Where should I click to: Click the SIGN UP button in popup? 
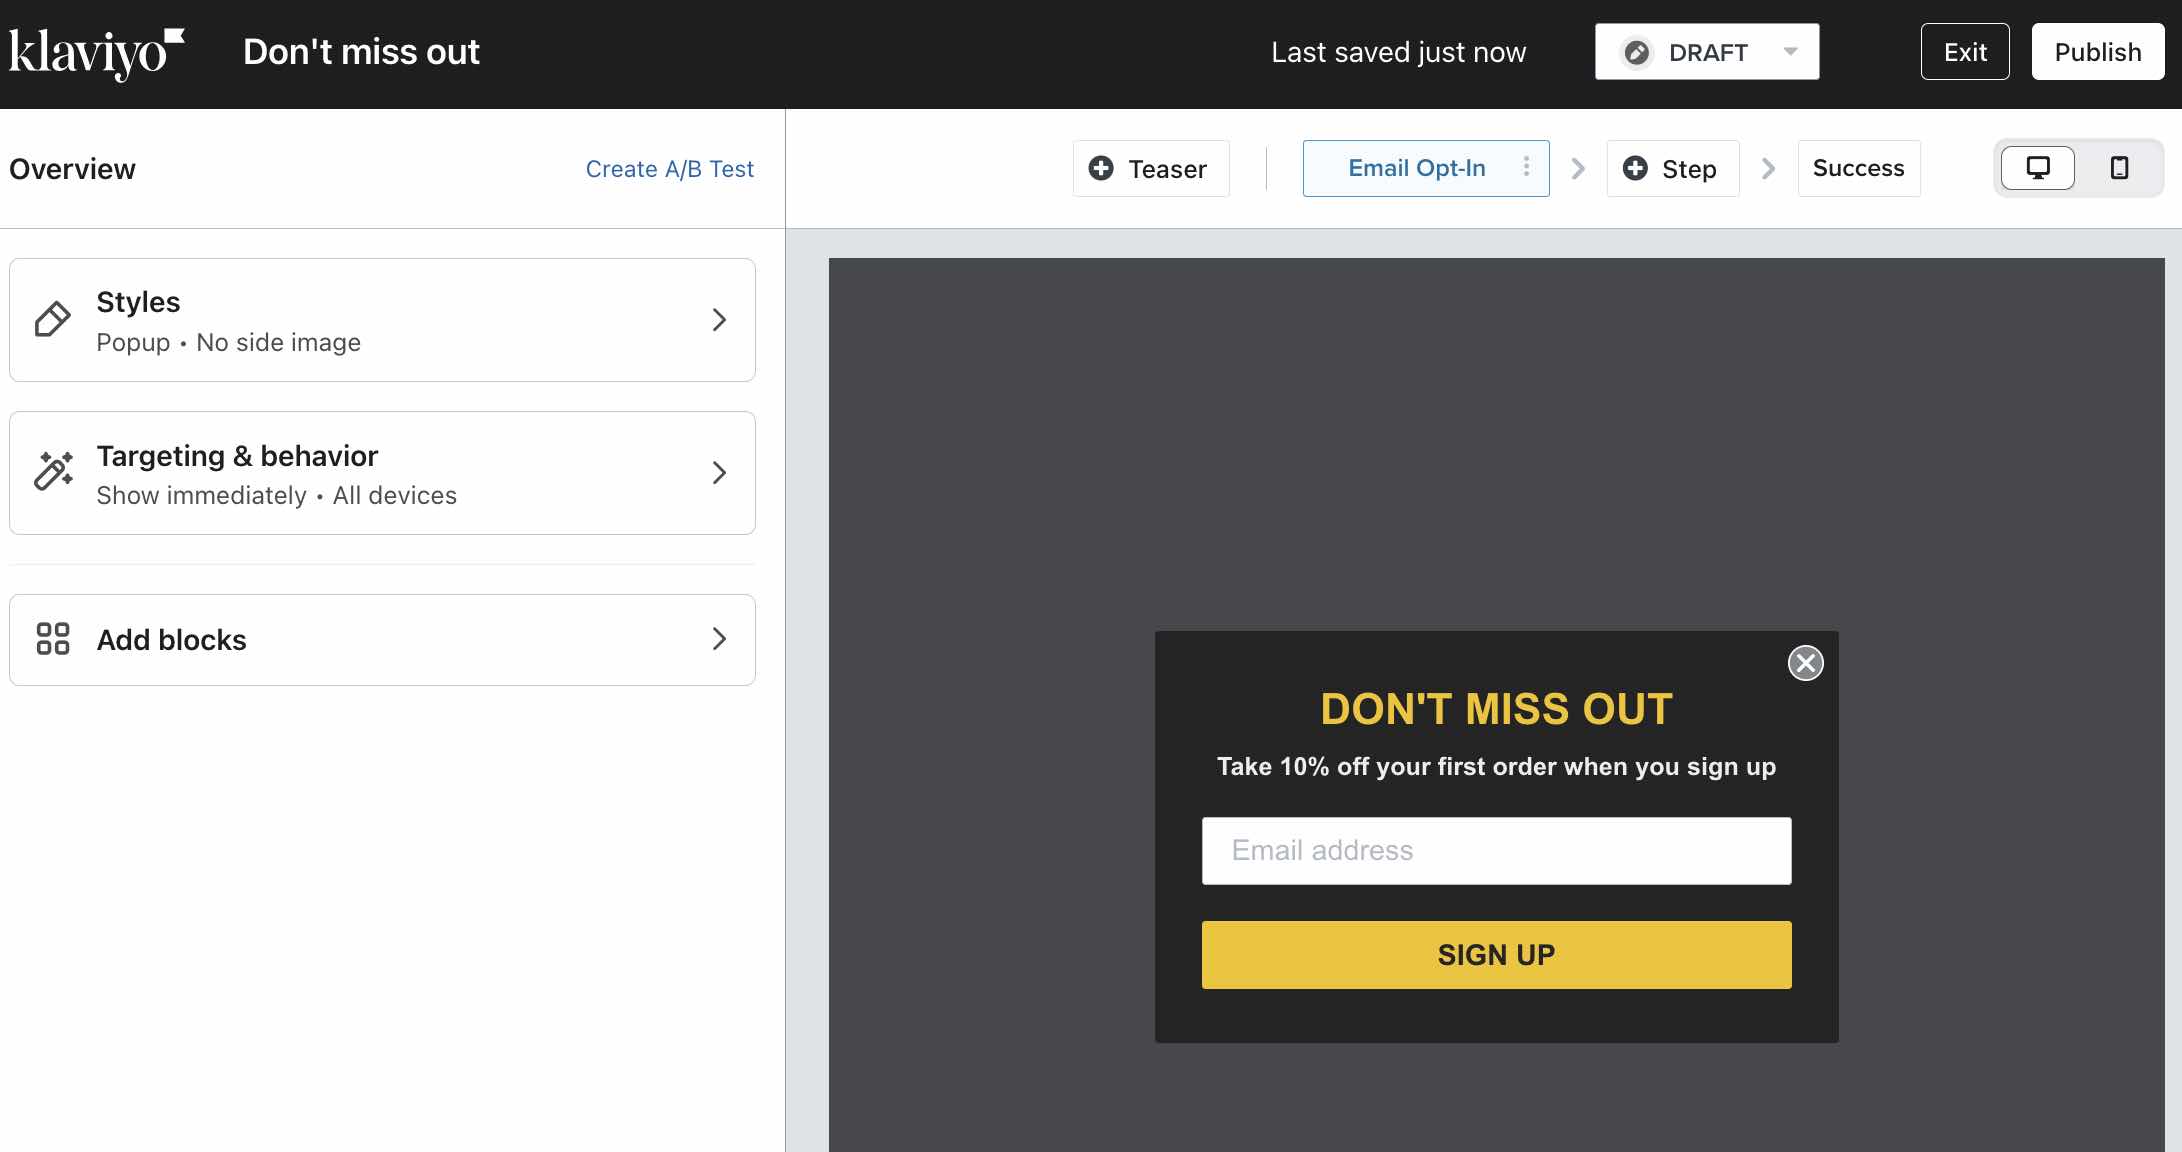tap(1497, 954)
